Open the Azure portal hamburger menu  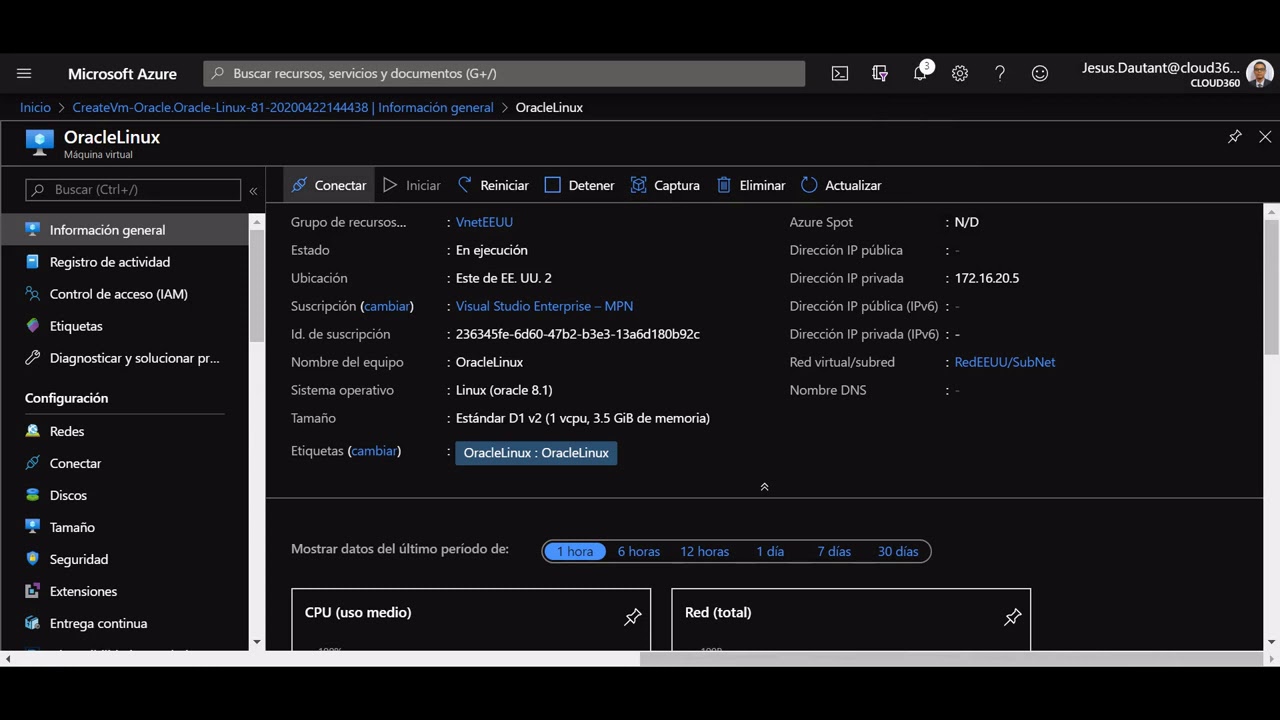[24, 73]
